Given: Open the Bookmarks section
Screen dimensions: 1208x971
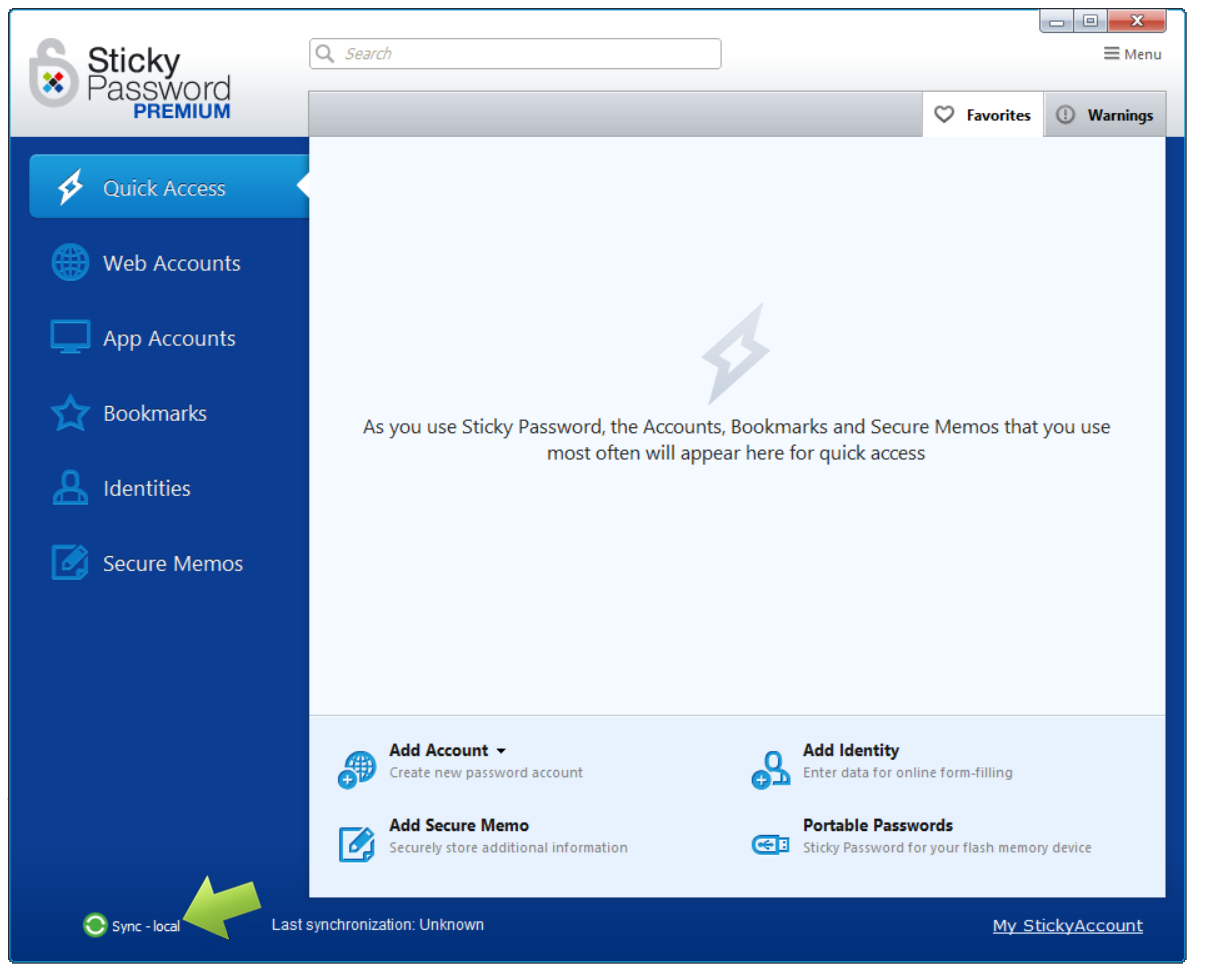Looking at the screenshot, I should [155, 413].
